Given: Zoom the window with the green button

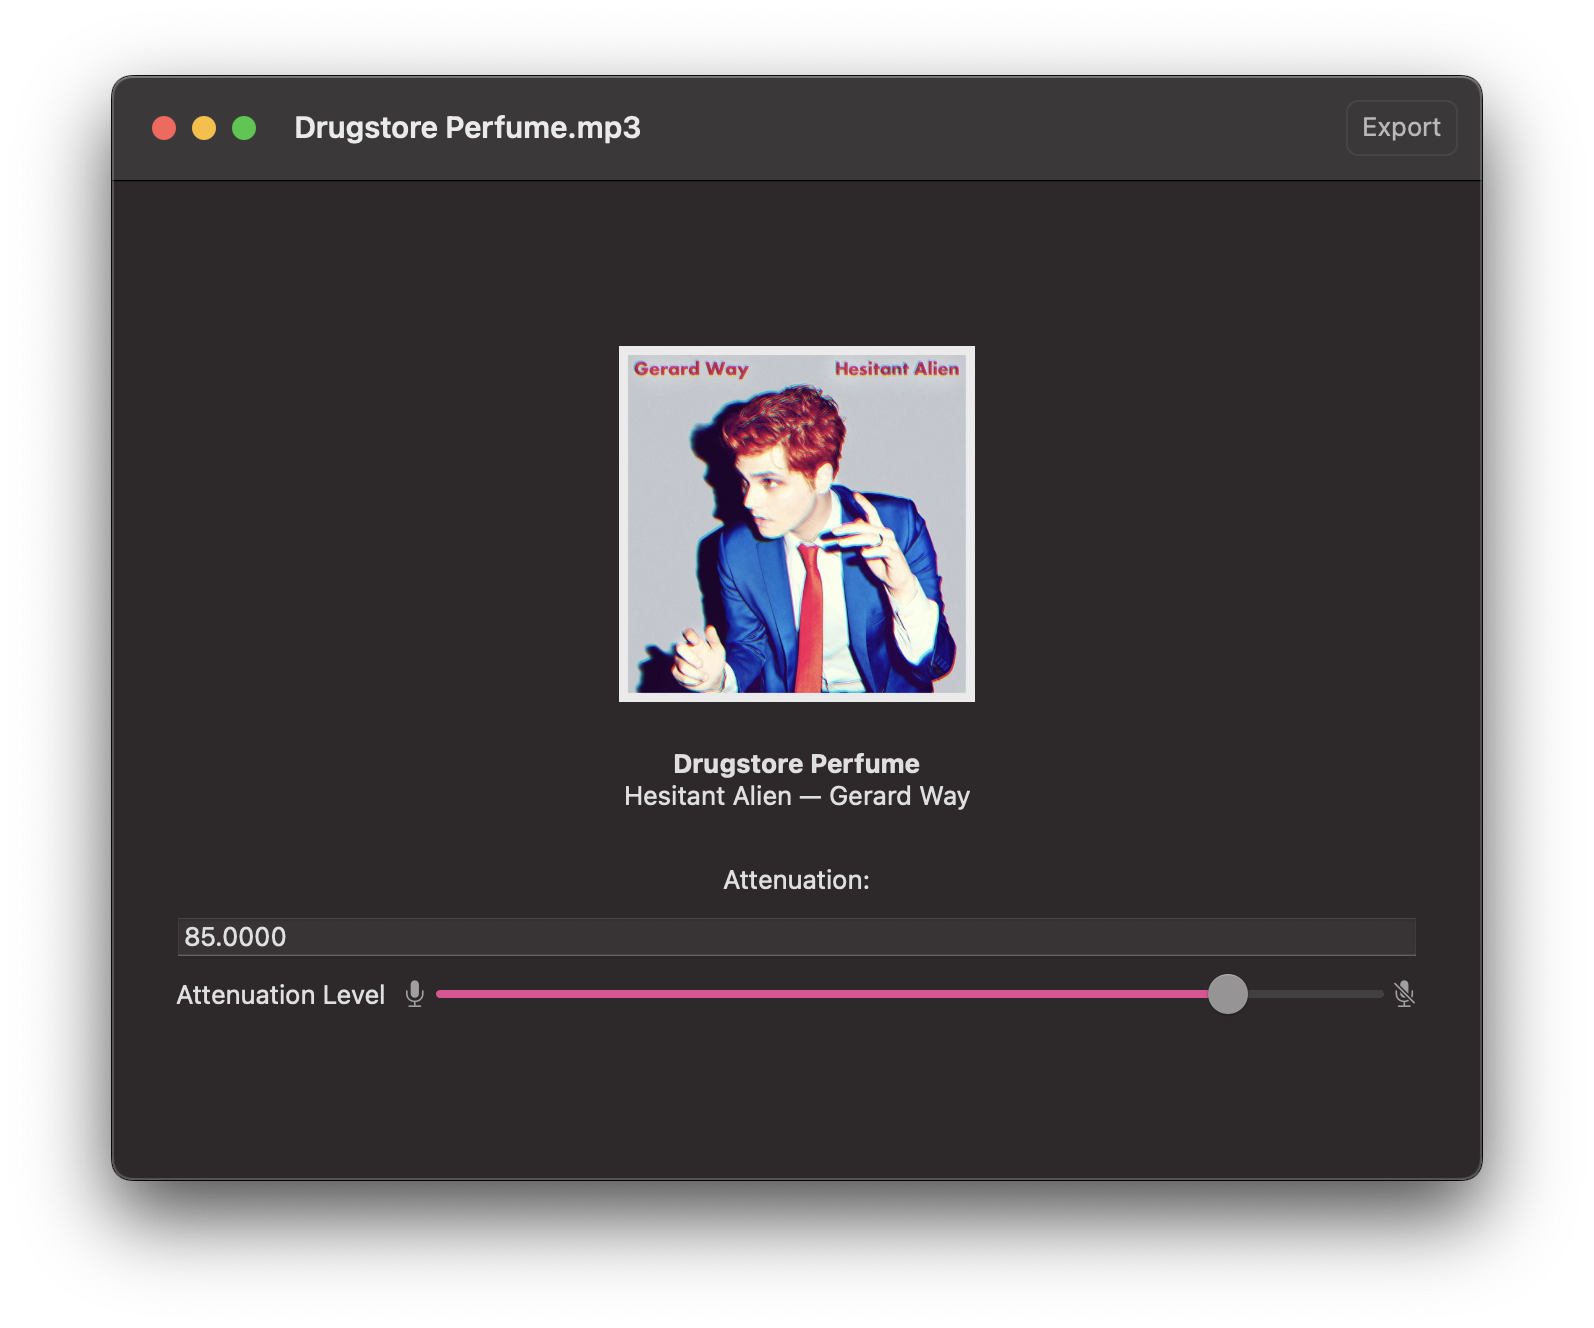Looking at the screenshot, I should pyautogui.click(x=244, y=128).
